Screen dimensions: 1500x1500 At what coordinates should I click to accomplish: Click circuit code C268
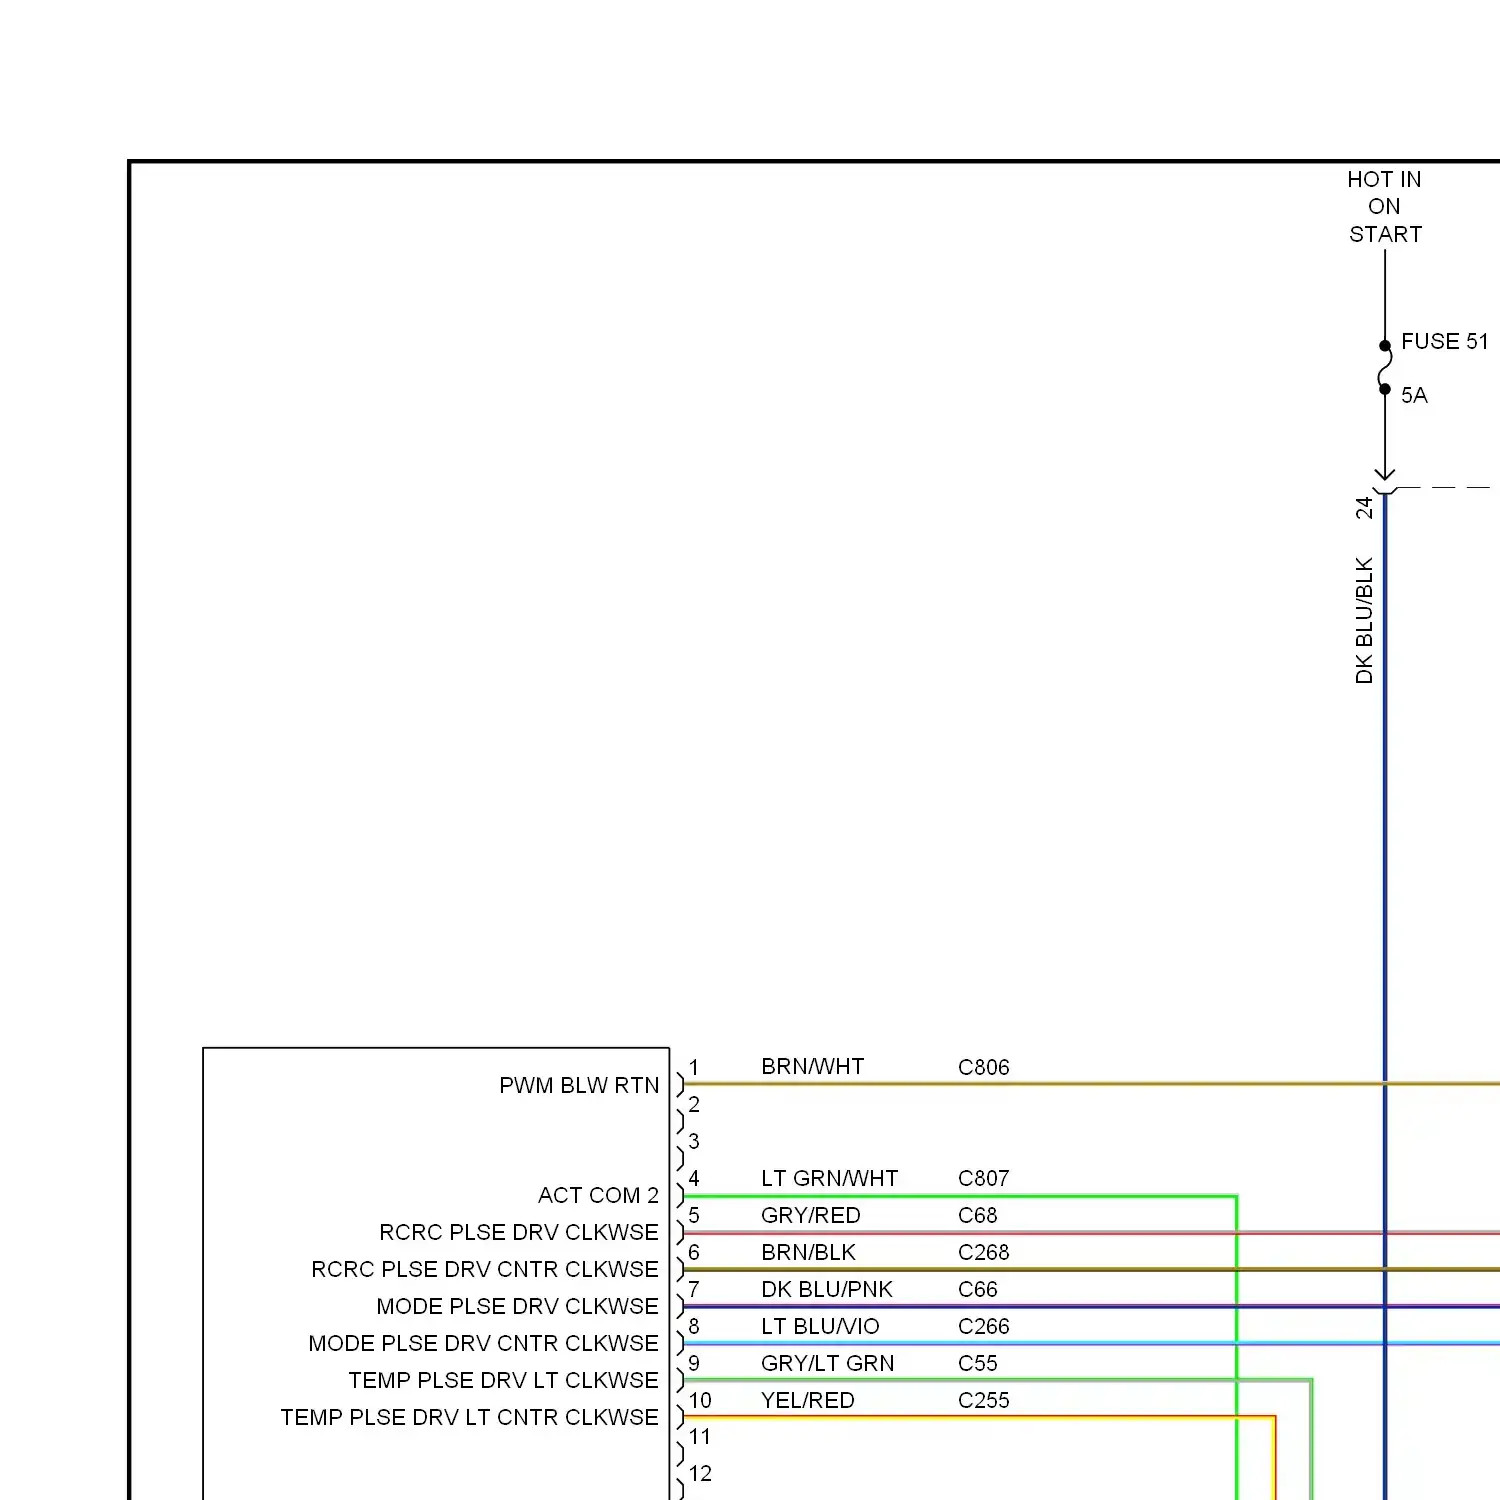[983, 1253]
